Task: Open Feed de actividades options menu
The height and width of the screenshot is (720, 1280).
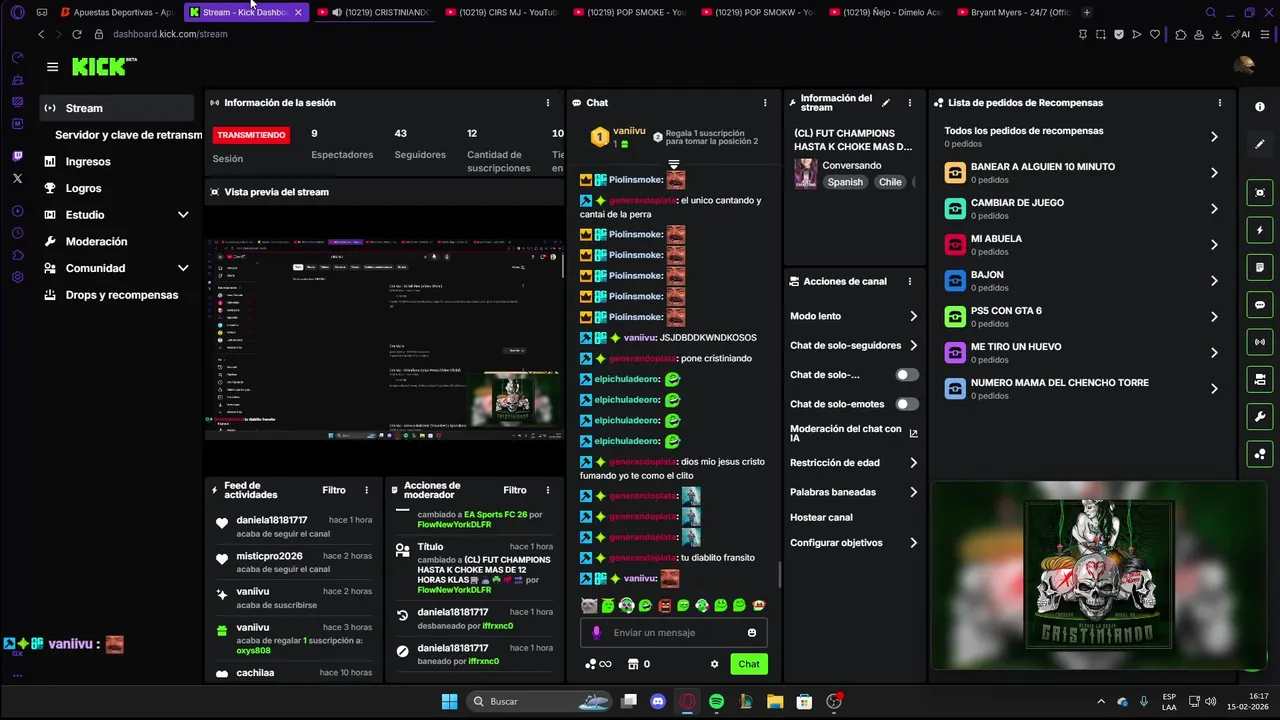Action: click(x=367, y=490)
